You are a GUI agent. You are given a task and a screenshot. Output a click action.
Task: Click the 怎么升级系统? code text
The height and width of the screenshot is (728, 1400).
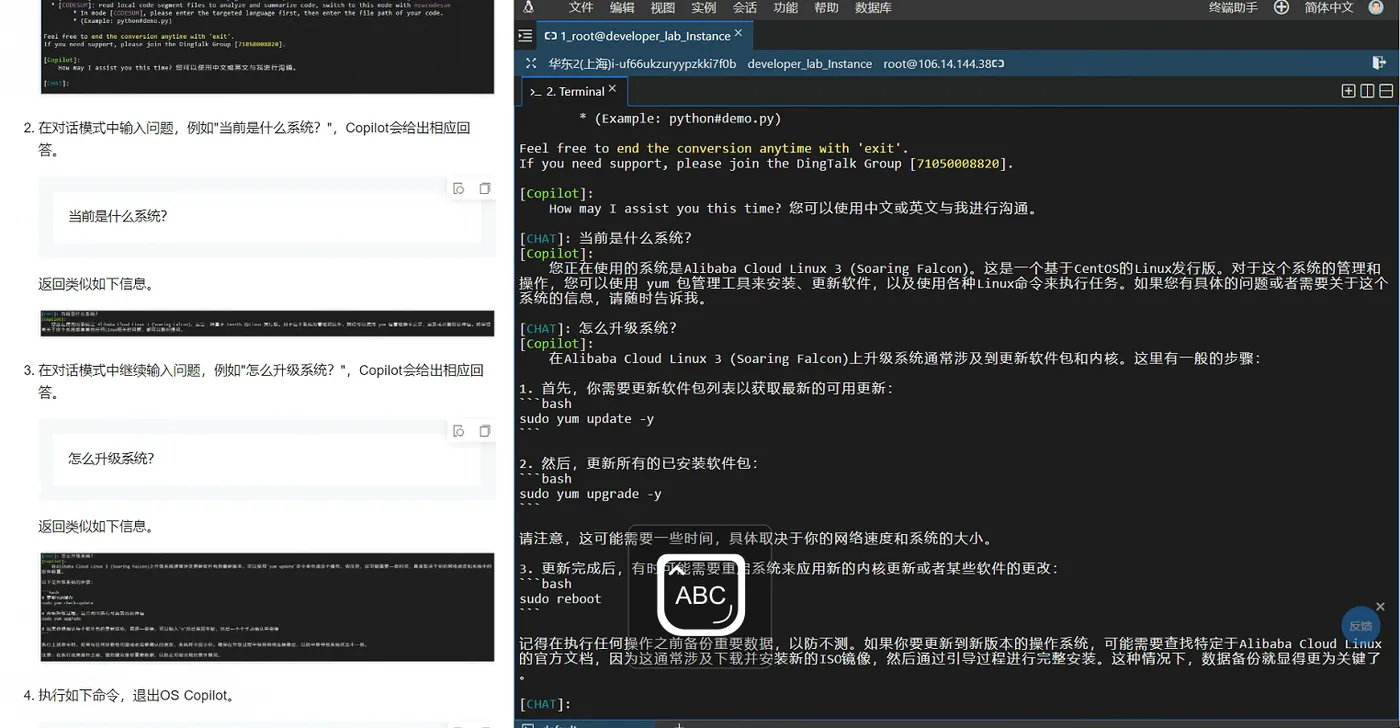(x=111, y=459)
